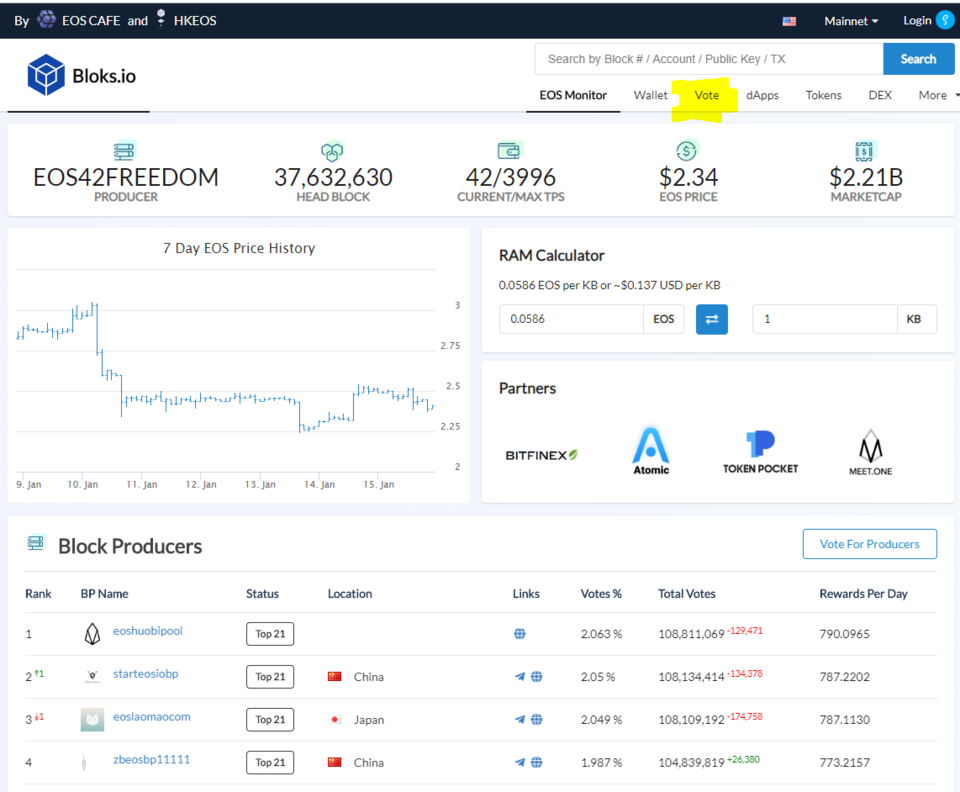This screenshot has width=960, height=792.
Task: Select the EOS Monitor tab
Action: point(573,95)
